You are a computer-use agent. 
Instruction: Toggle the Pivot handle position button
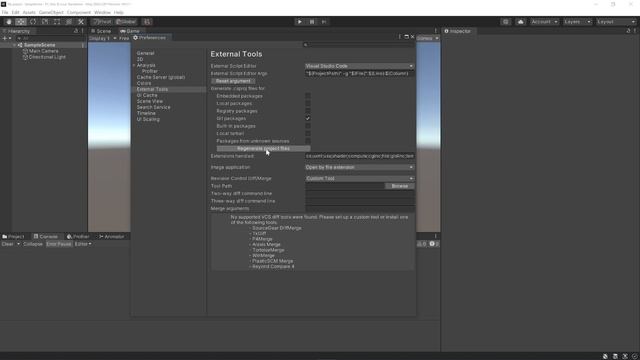coord(102,22)
